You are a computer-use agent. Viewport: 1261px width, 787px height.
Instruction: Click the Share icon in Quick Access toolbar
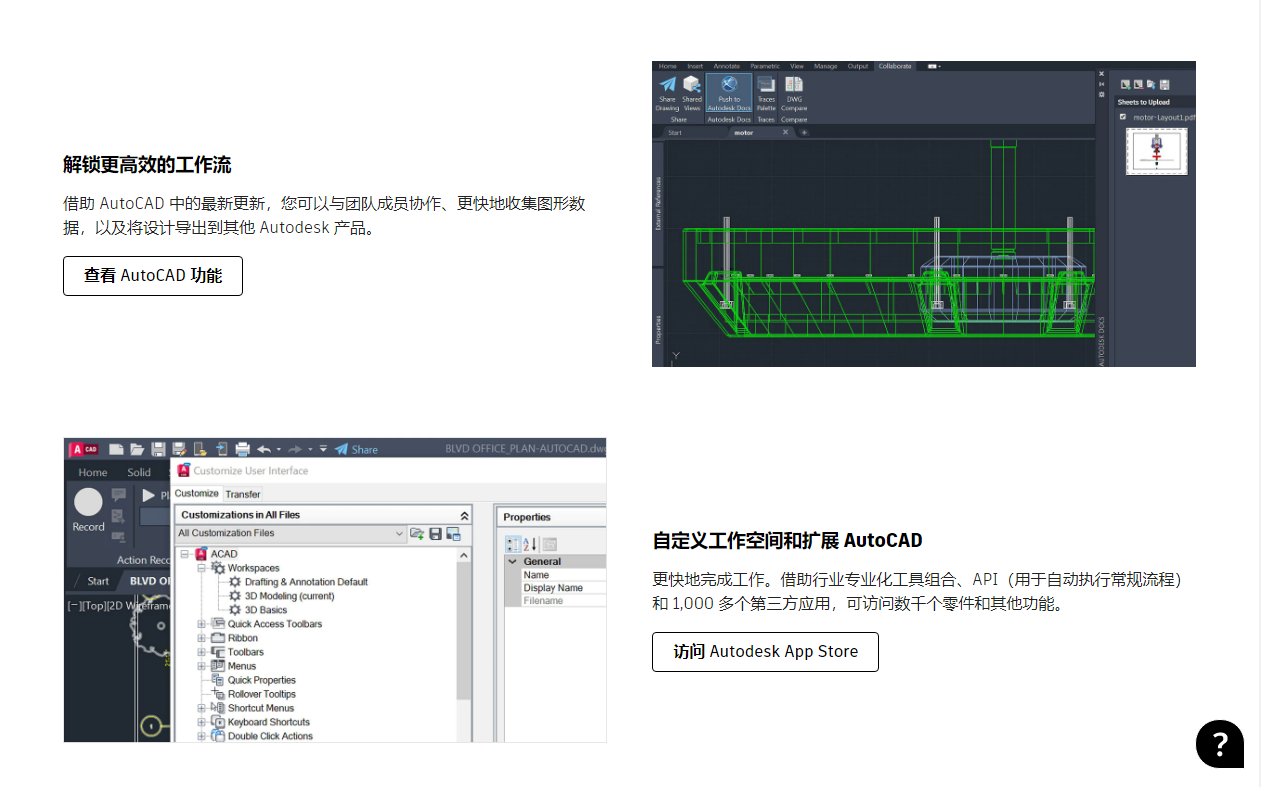(x=341, y=449)
